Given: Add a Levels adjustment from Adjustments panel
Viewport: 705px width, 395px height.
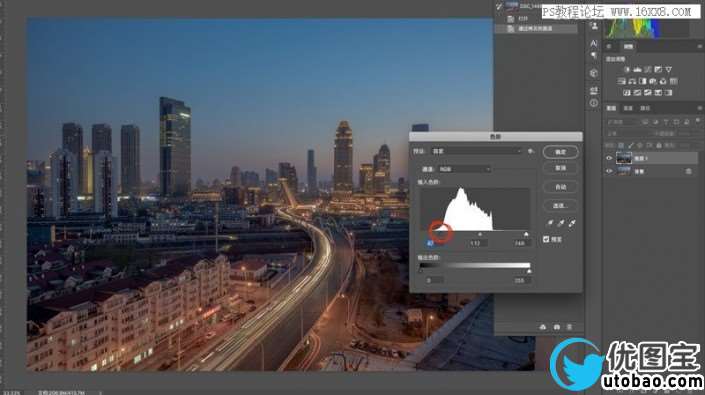Looking at the screenshot, I should pos(638,70).
